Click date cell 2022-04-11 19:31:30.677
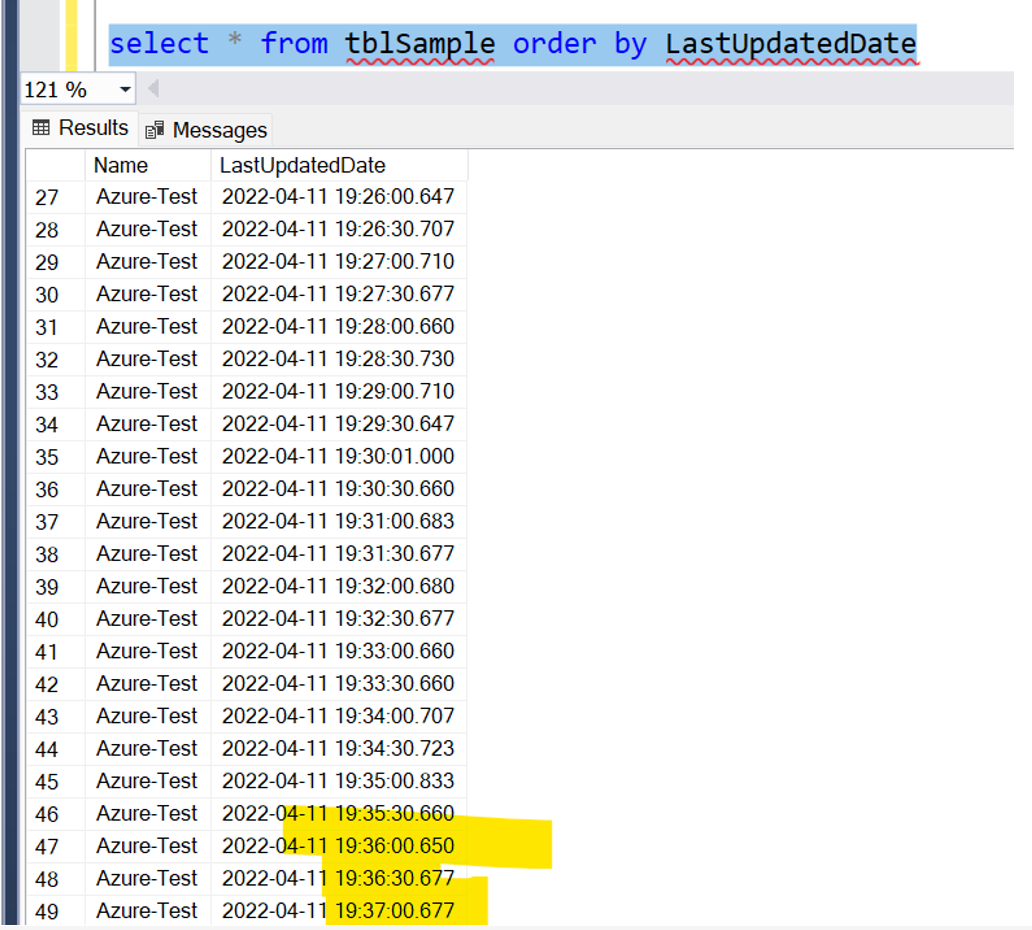1032x930 pixels. [339, 554]
